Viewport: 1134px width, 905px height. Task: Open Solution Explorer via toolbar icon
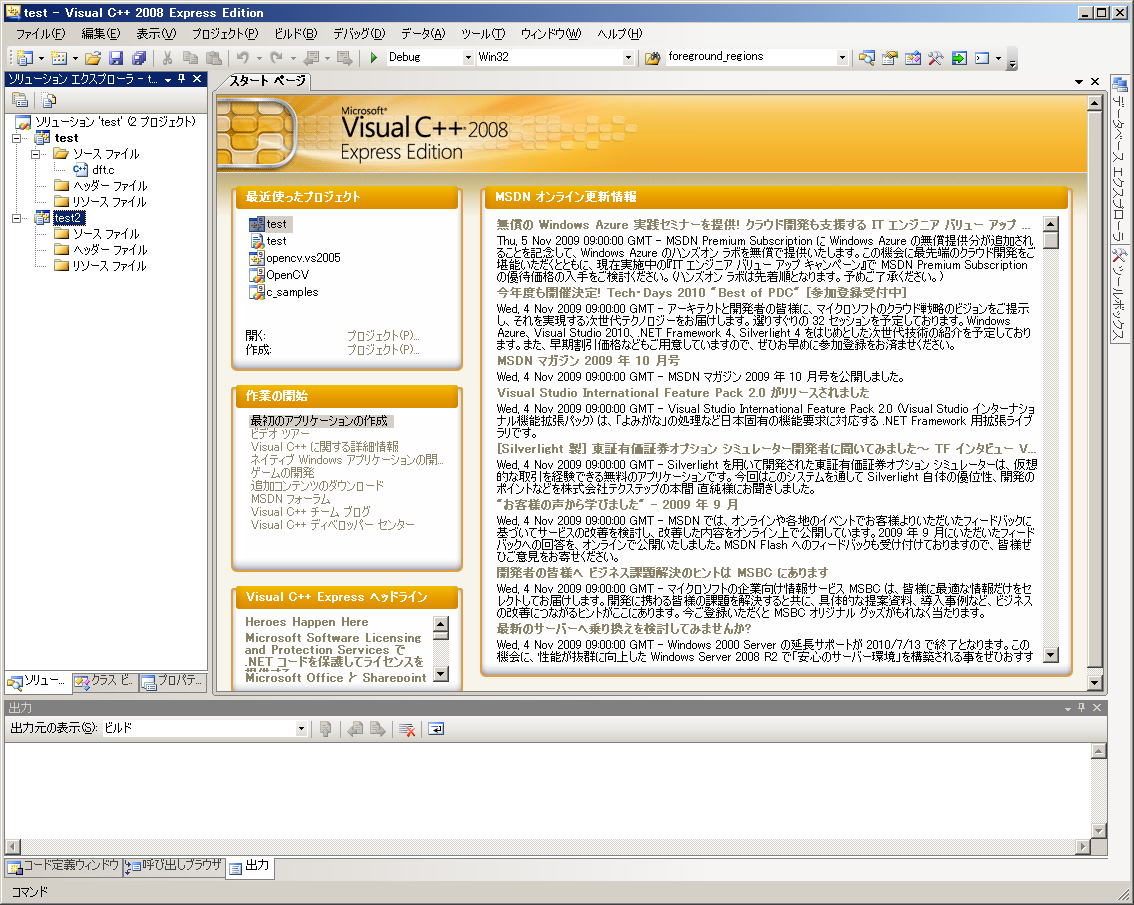866,57
